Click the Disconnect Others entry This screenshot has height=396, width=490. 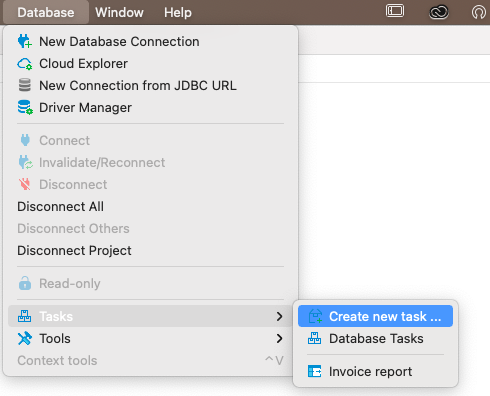tap(150, 228)
